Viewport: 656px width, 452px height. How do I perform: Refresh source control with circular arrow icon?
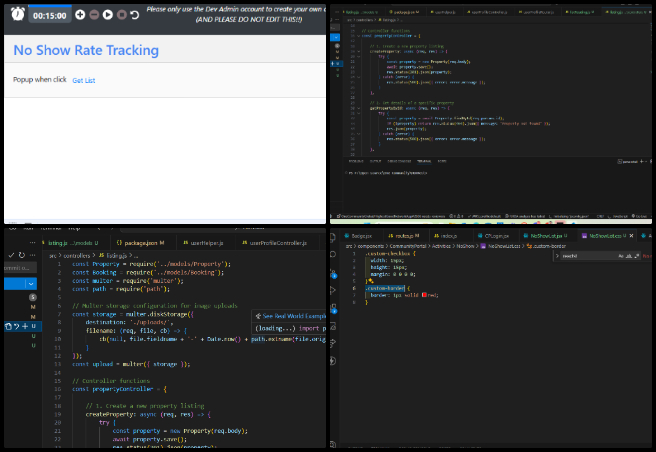click(x=22, y=255)
